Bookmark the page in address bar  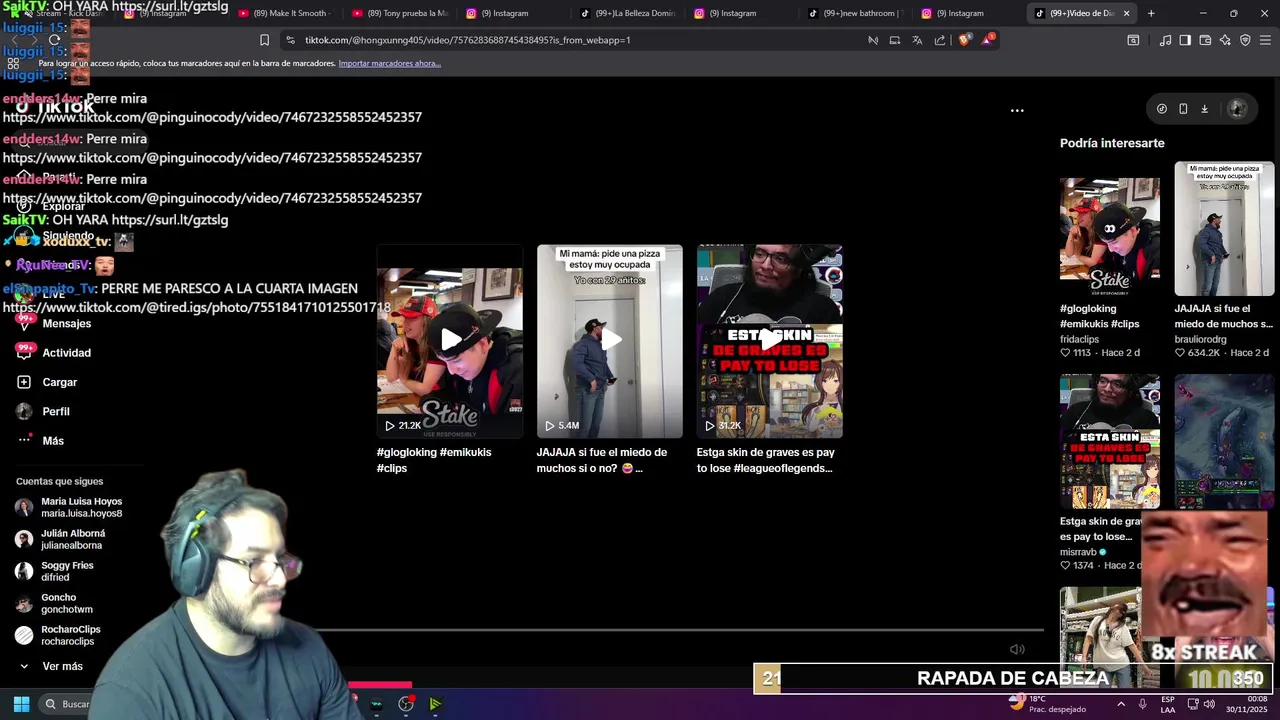point(264,40)
